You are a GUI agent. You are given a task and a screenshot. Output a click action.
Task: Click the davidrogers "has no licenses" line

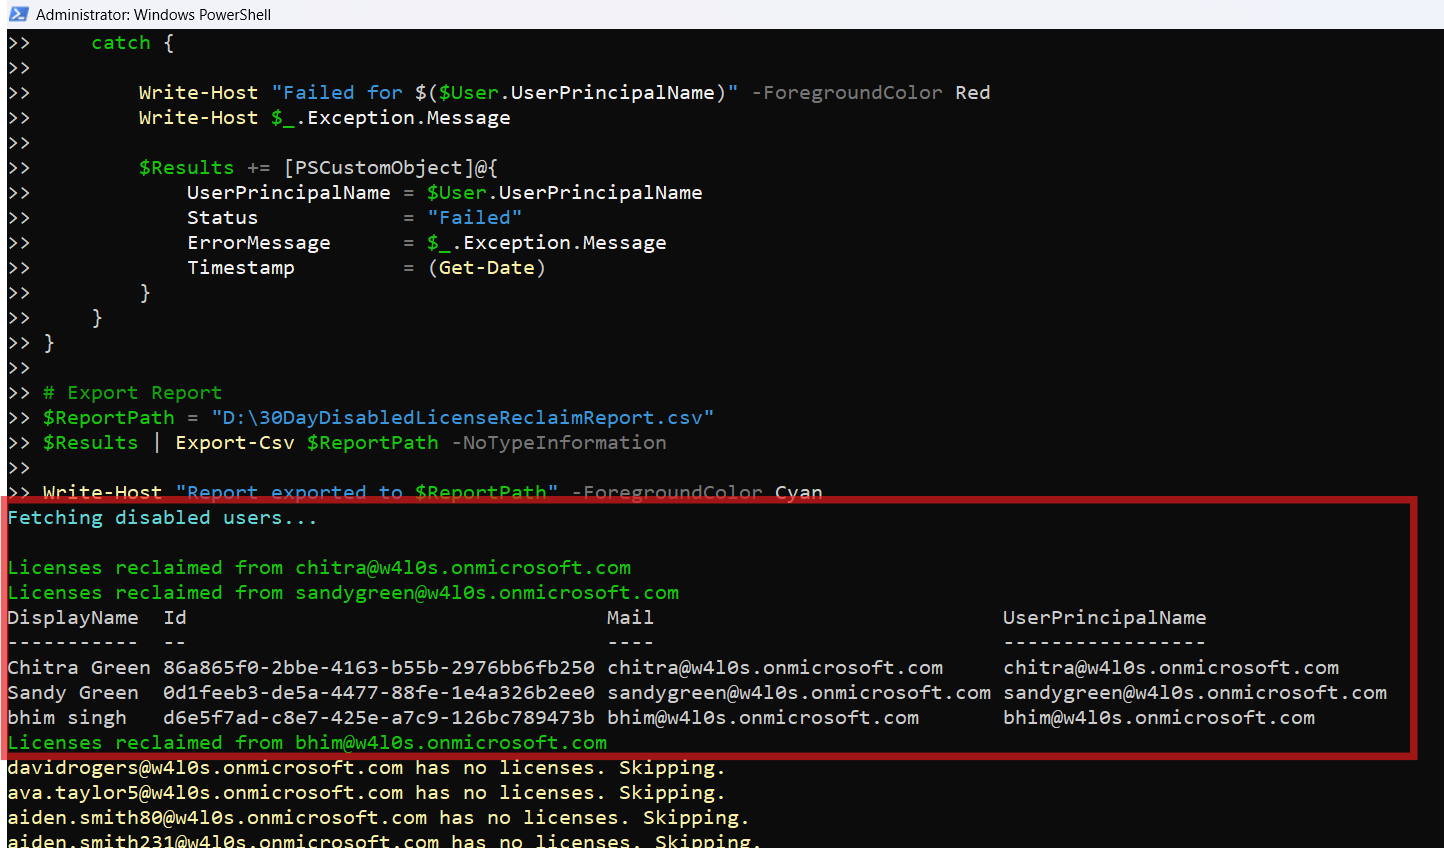pyautogui.click(x=366, y=768)
